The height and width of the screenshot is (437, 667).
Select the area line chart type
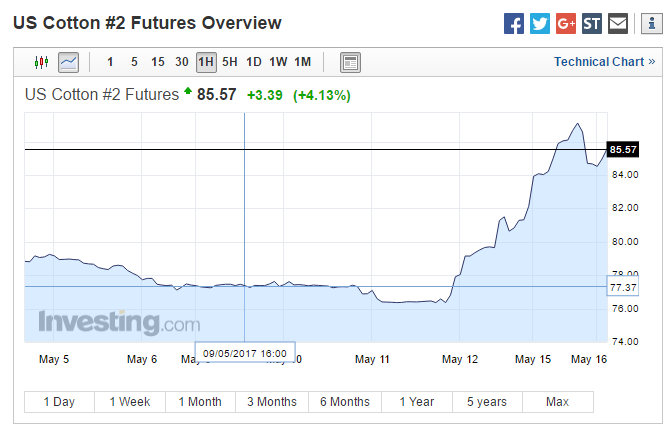[68, 62]
